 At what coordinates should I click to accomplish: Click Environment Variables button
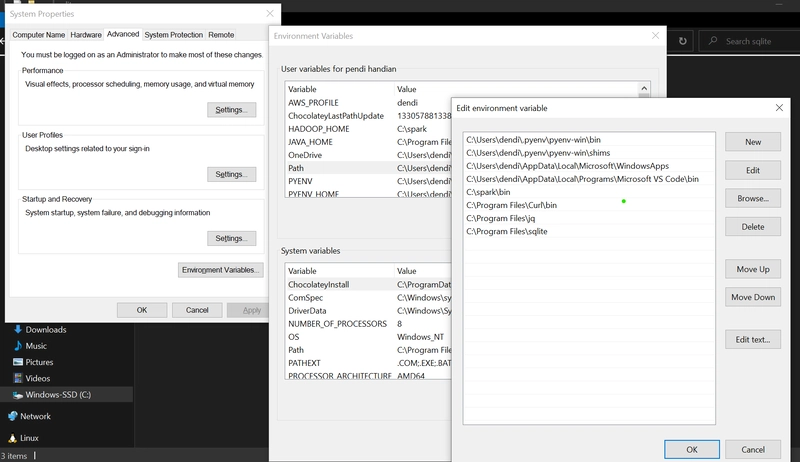coord(220,270)
